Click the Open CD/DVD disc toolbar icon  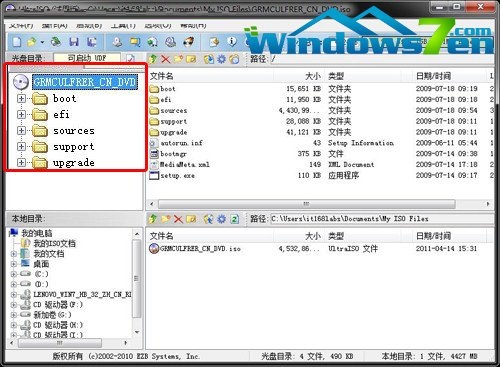pyautogui.click(x=56, y=42)
